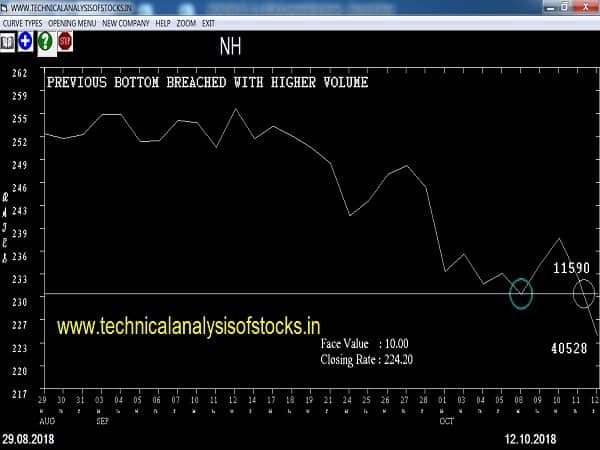600x450 pixels.
Task: Open the Curve Types menu
Action: (x=21, y=22)
